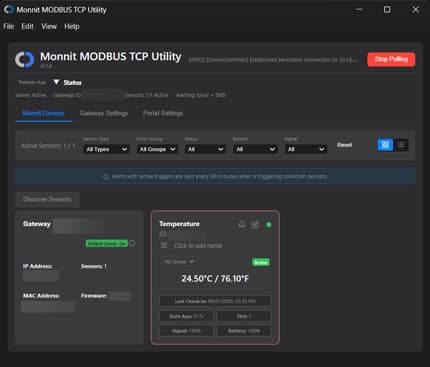
Task: Open the edit icon on Temperature card
Action: (x=255, y=224)
